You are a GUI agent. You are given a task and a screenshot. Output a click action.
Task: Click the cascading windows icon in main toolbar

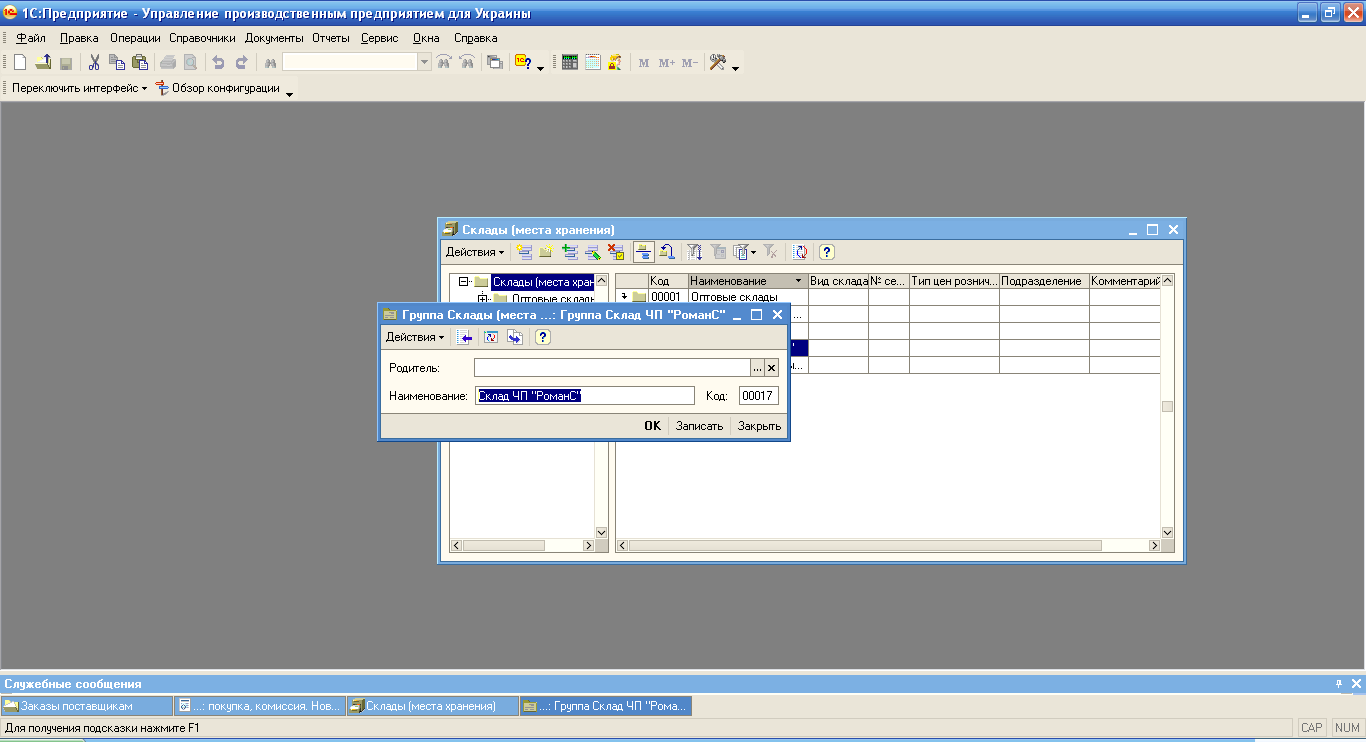pyautogui.click(x=494, y=62)
